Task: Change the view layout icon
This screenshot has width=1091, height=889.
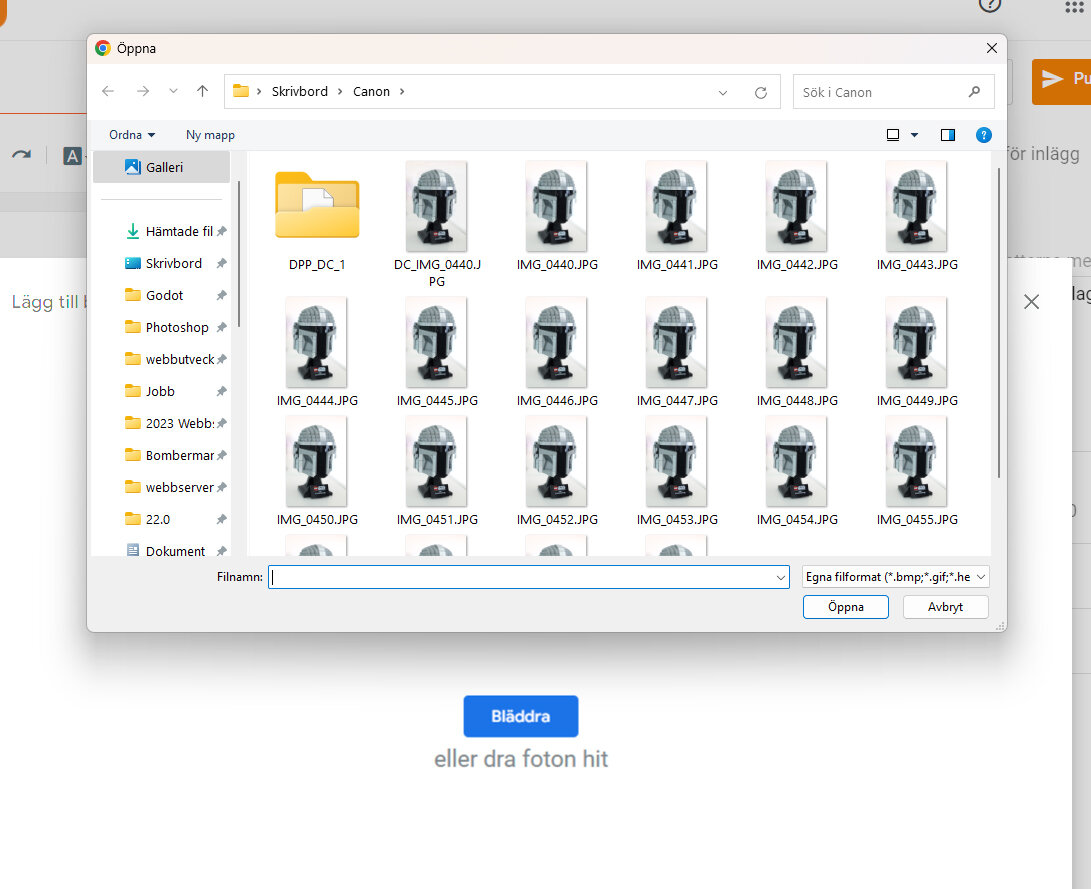Action: coord(893,135)
